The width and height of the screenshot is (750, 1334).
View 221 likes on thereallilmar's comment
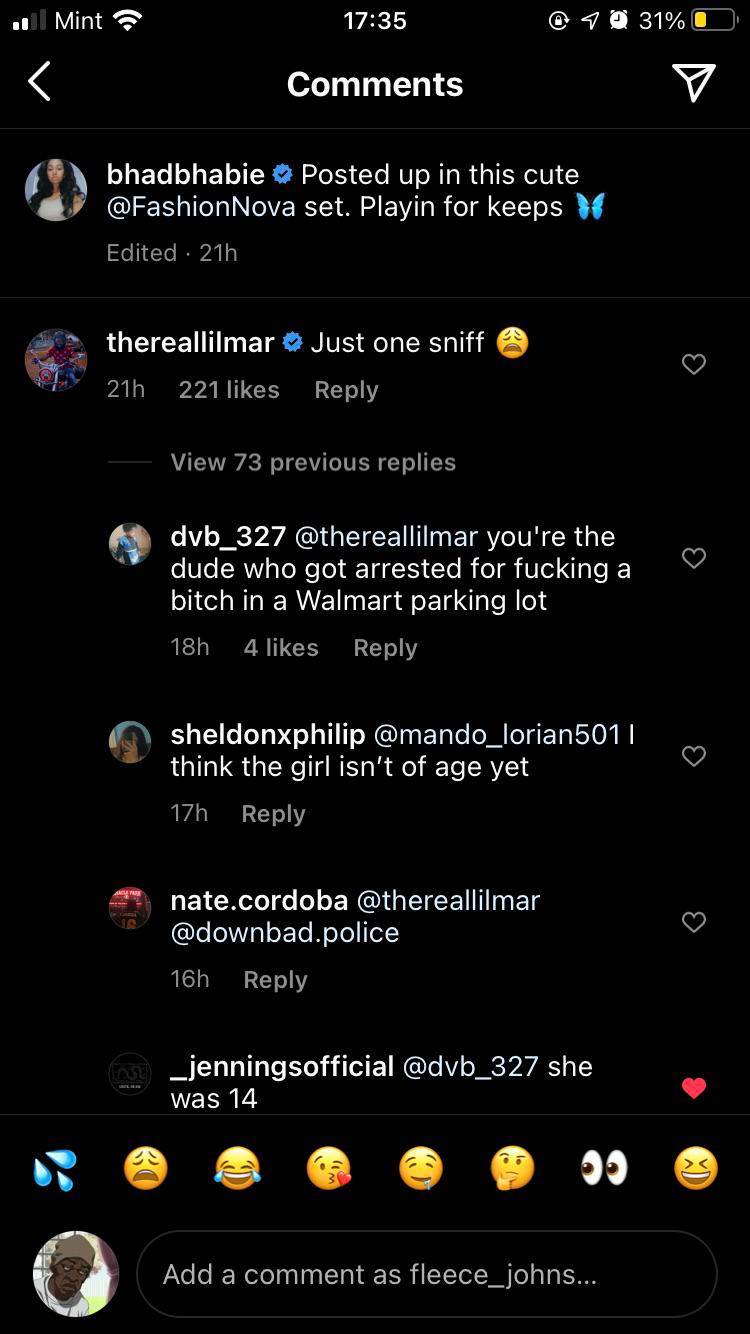229,390
